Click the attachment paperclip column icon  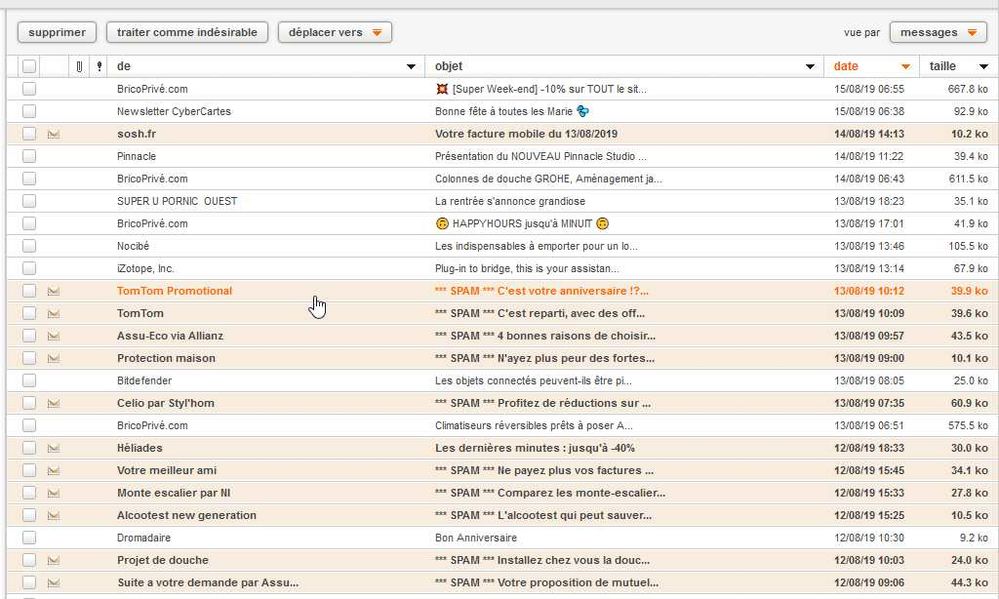coord(79,67)
